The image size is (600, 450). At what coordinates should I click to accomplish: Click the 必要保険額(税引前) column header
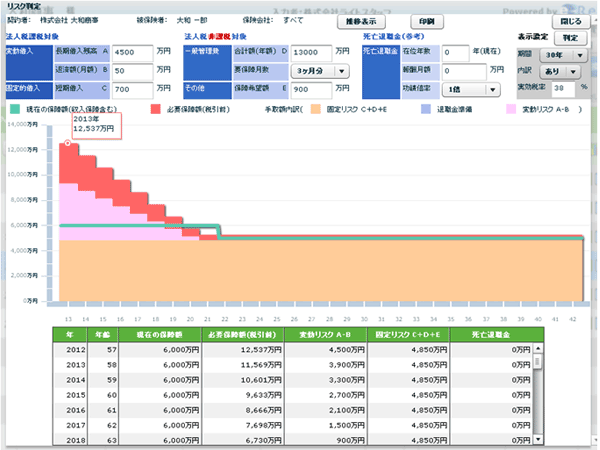(x=243, y=334)
